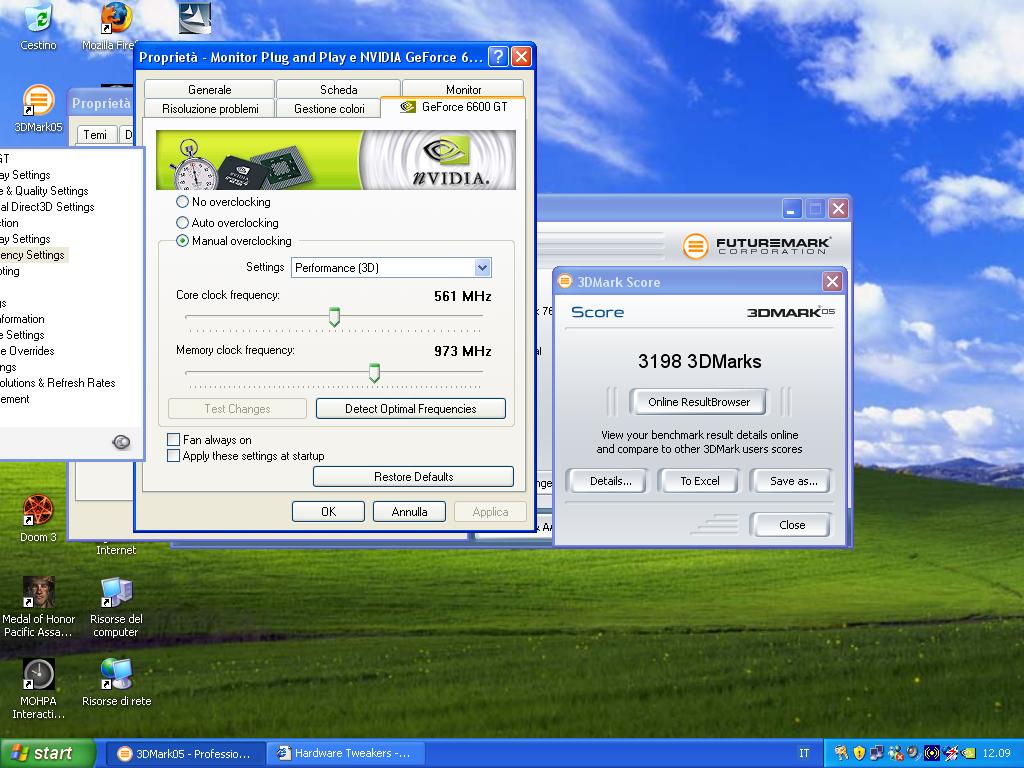Click the tray icon left of the wireless signal
The width and height of the screenshot is (1024, 768).
pos(914,753)
